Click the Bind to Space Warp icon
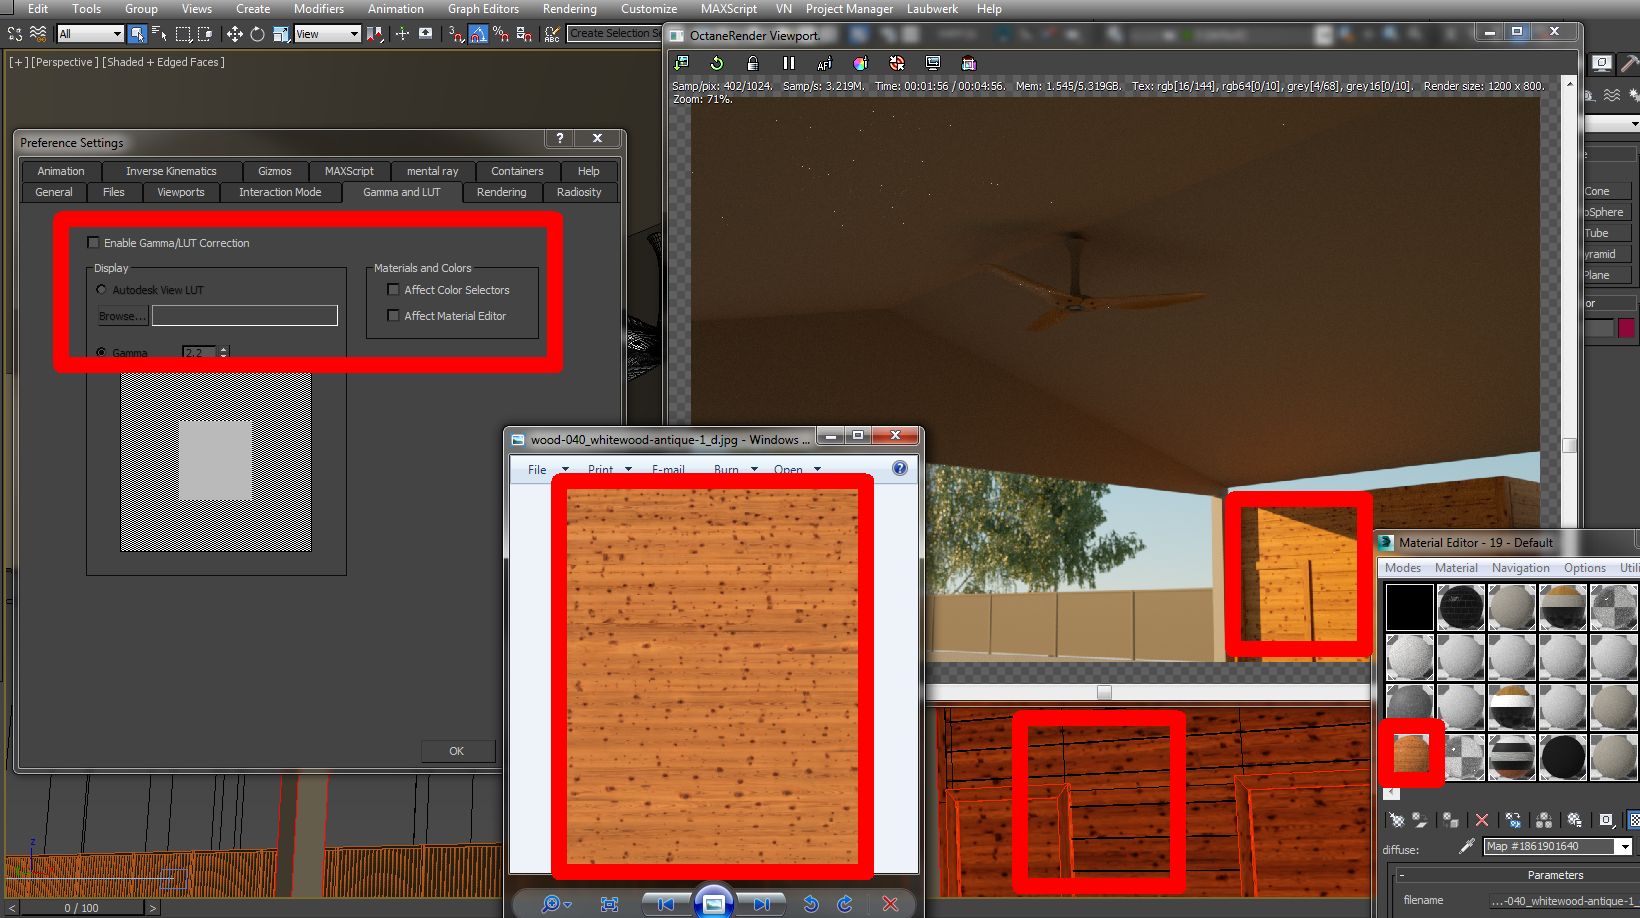Image resolution: width=1640 pixels, height=918 pixels. pos(38,34)
